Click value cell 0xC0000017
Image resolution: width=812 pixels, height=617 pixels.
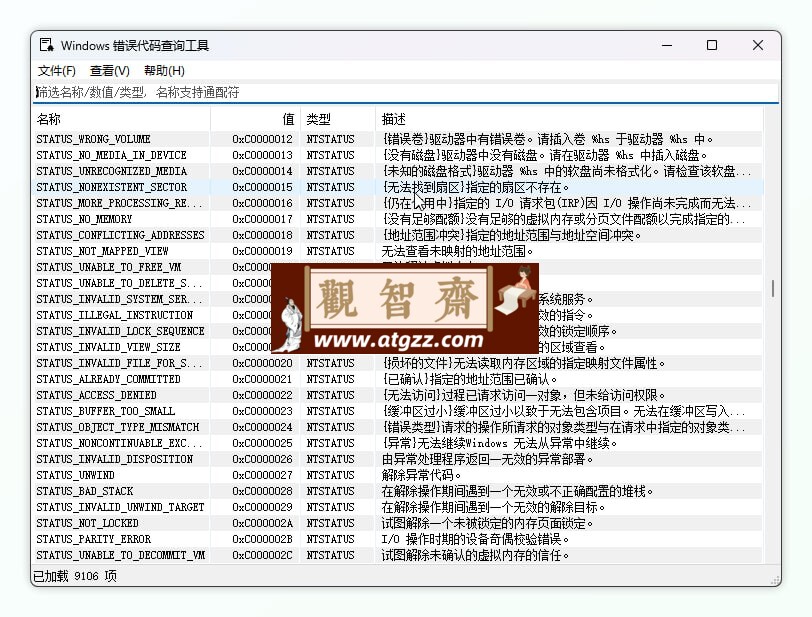[x=262, y=220]
